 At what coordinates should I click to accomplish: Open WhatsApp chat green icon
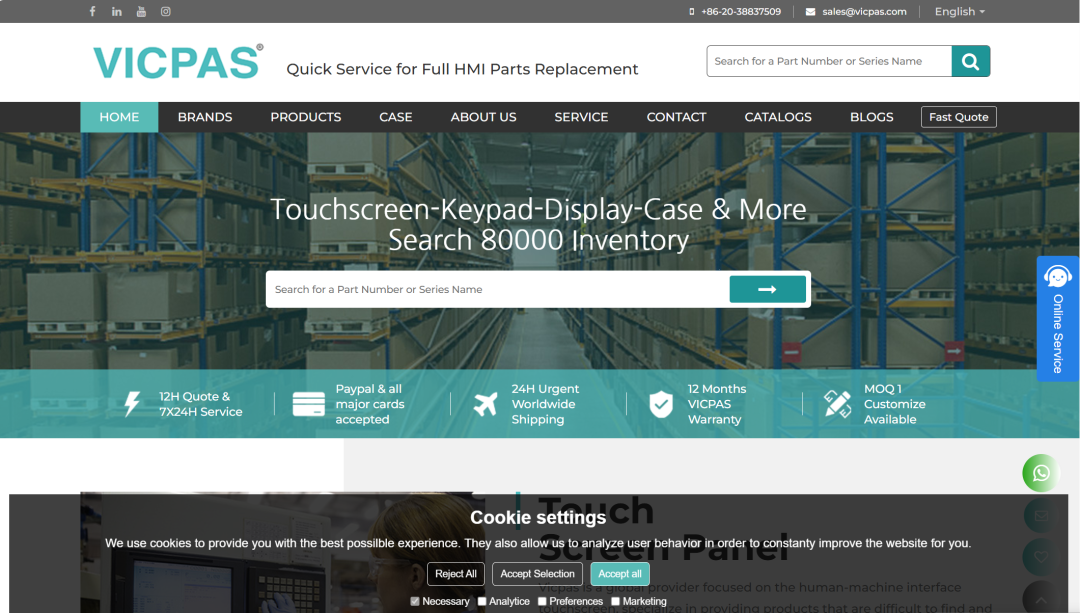tap(1041, 473)
